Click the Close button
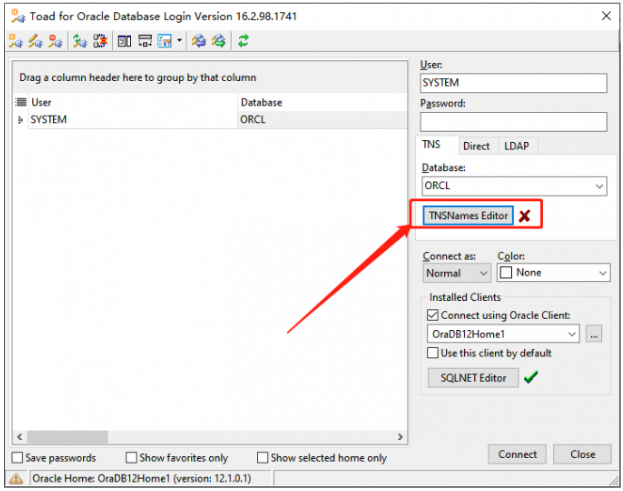The image size is (623, 491). tap(582, 454)
